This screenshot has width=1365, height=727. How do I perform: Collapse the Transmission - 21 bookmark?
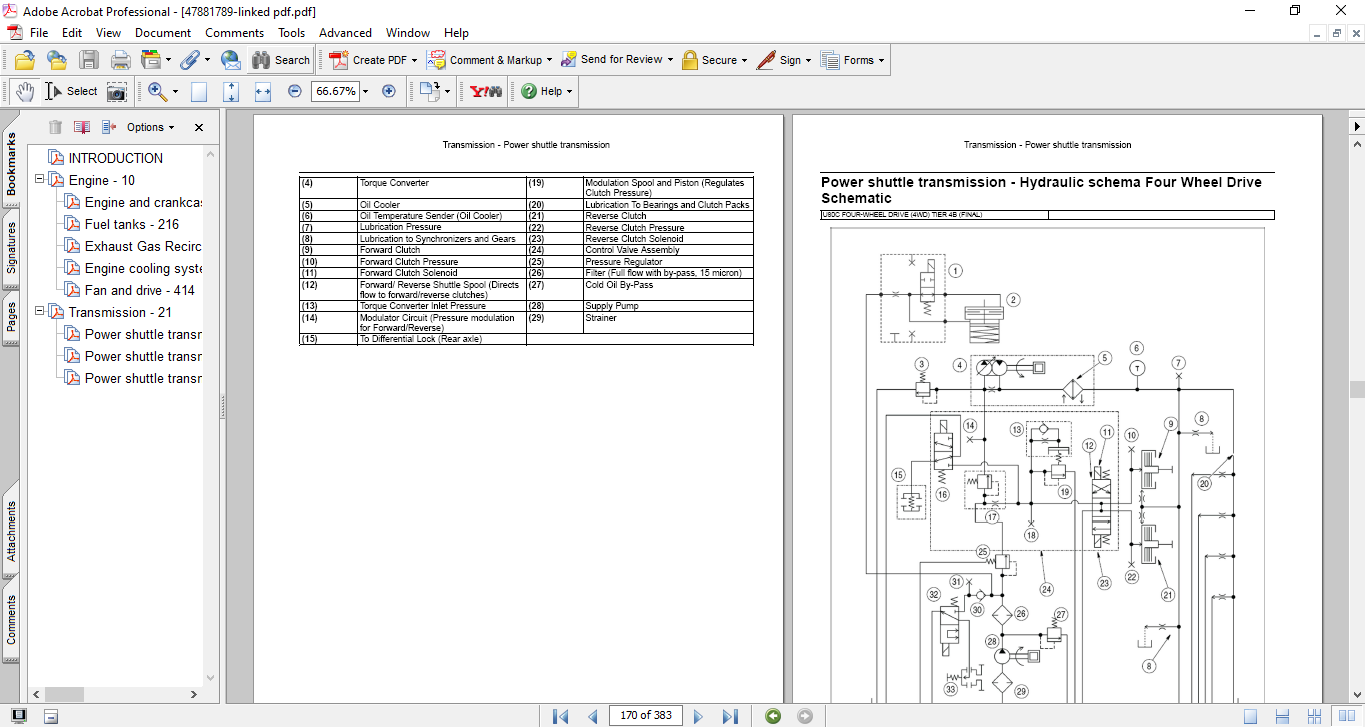[x=40, y=312]
